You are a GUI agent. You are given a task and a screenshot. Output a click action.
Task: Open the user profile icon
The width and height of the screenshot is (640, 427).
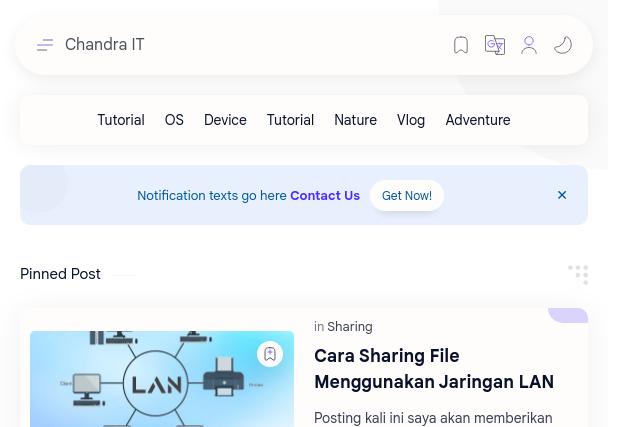click(529, 45)
